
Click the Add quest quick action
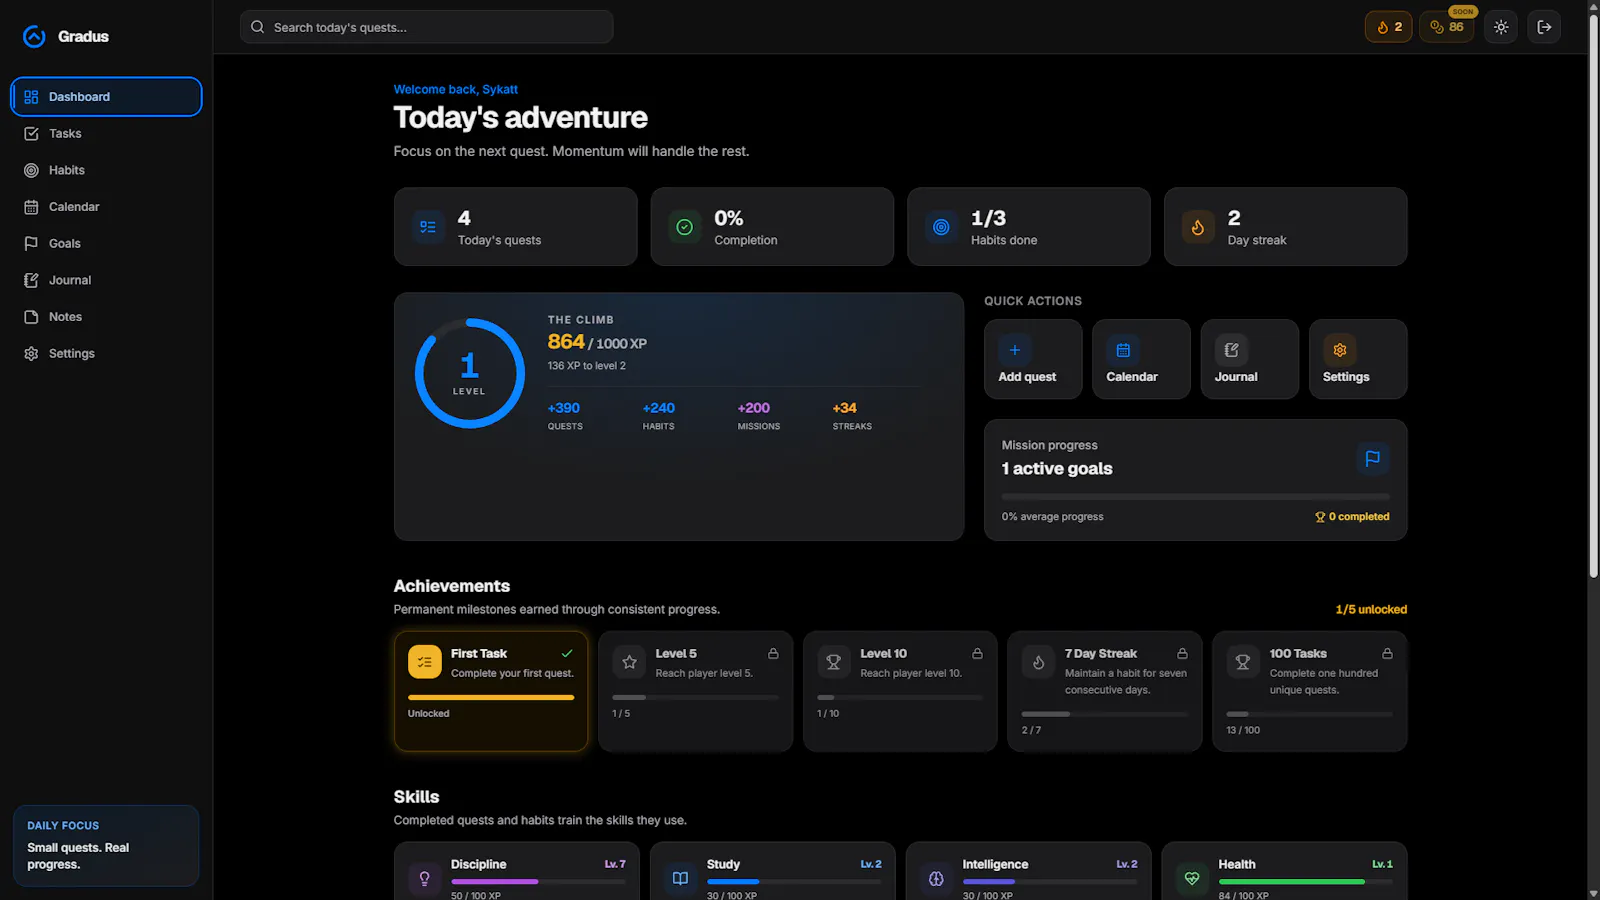click(x=1033, y=359)
